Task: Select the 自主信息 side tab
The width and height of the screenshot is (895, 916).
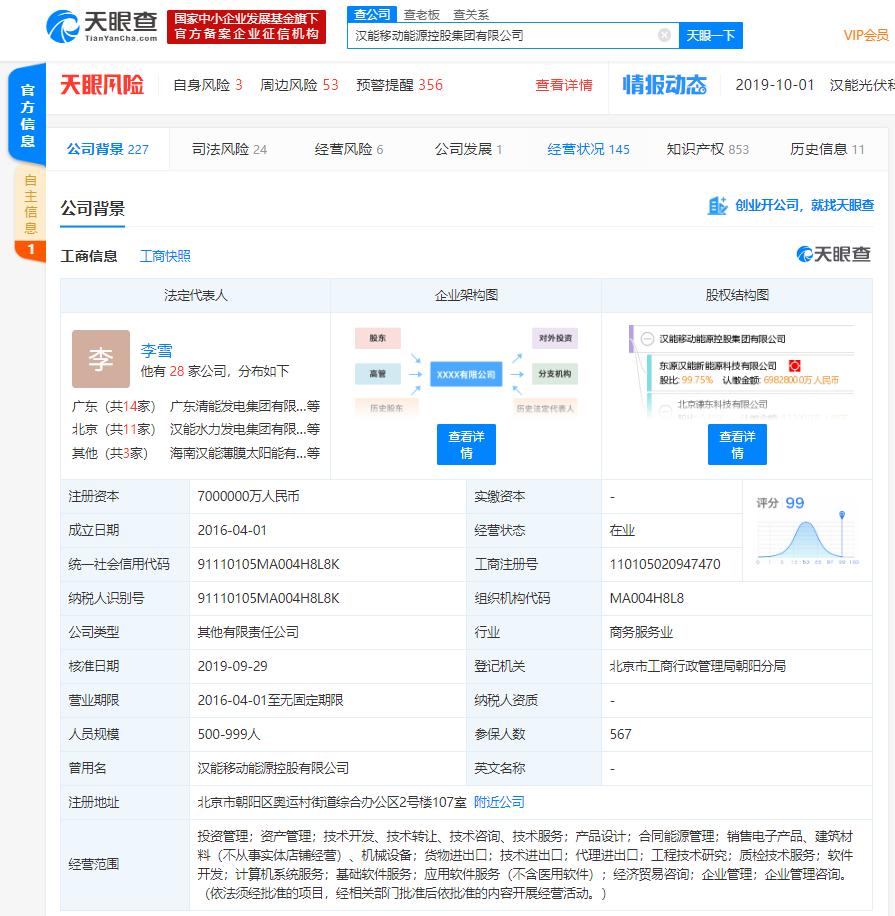Action: pos(30,213)
